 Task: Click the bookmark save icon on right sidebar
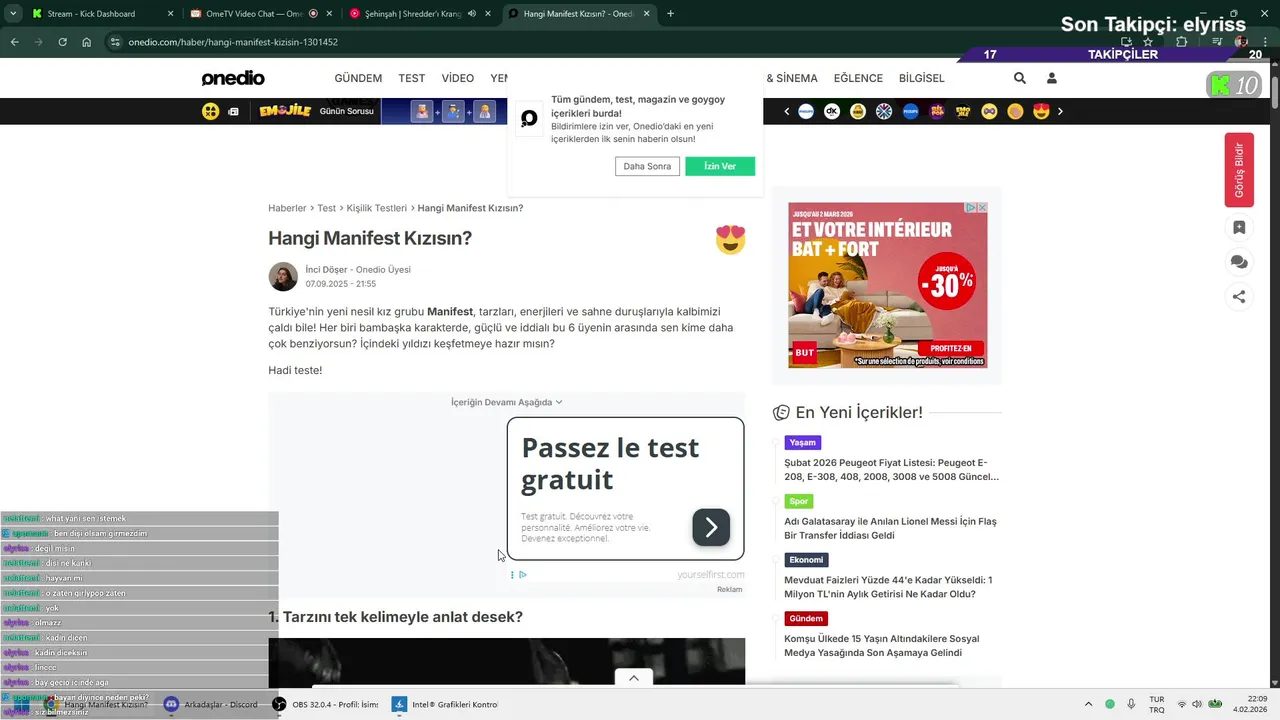[1239, 228]
